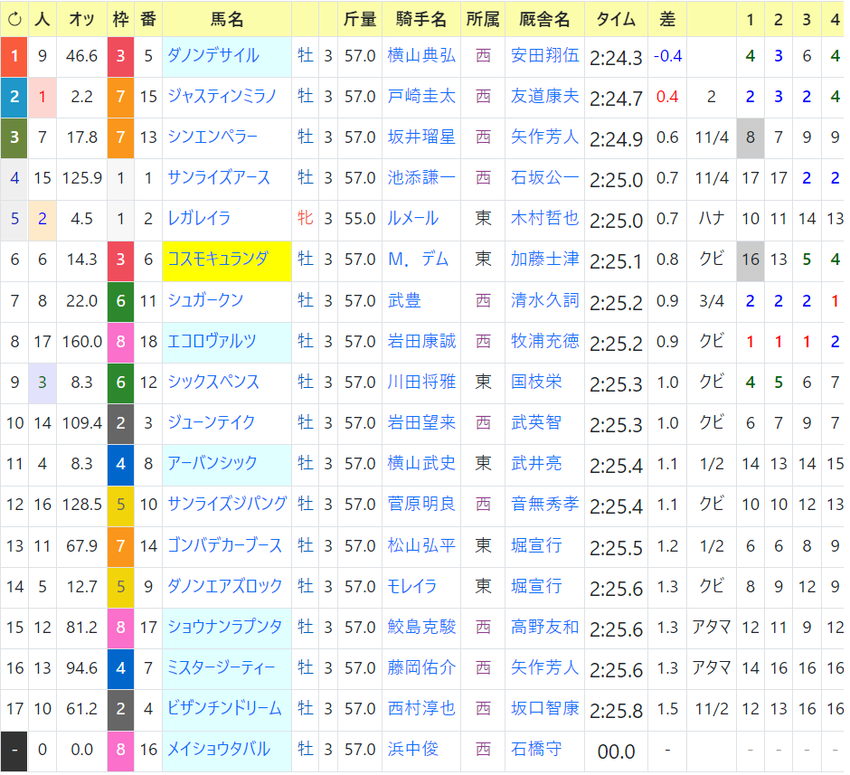Open trainer 加藤士津
The width and height of the screenshot is (850, 775).
(x=545, y=259)
